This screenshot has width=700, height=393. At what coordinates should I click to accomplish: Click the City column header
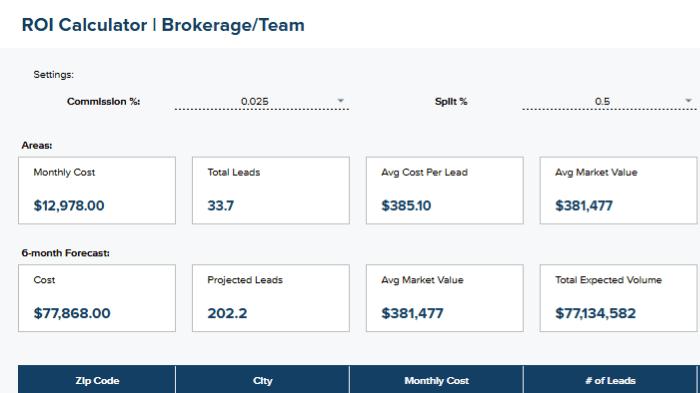pos(262,380)
